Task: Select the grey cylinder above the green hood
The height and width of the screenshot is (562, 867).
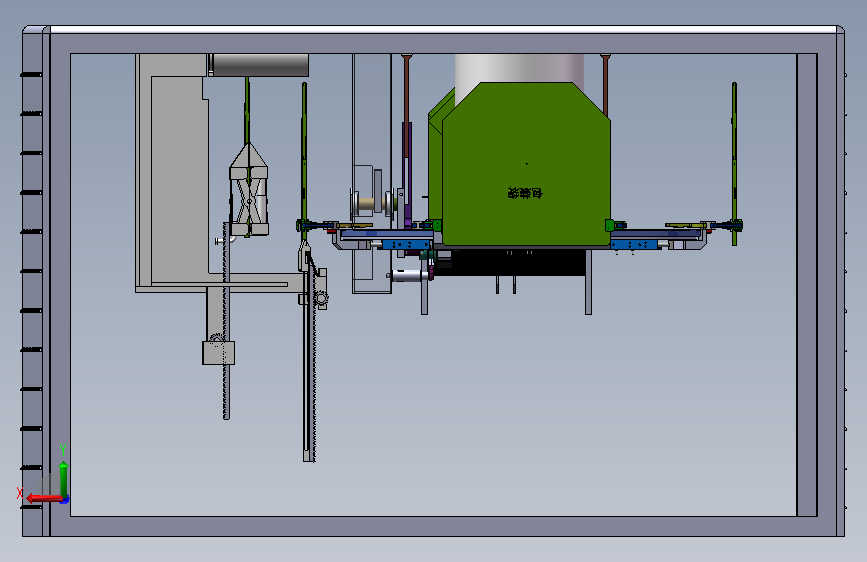Action: click(519, 68)
